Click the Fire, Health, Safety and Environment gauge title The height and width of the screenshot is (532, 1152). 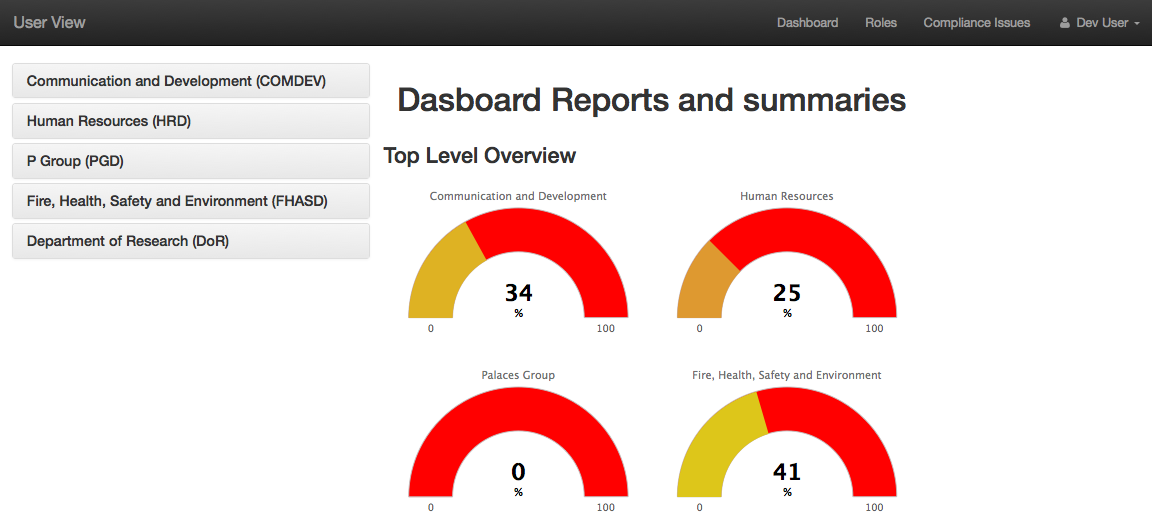(786, 375)
